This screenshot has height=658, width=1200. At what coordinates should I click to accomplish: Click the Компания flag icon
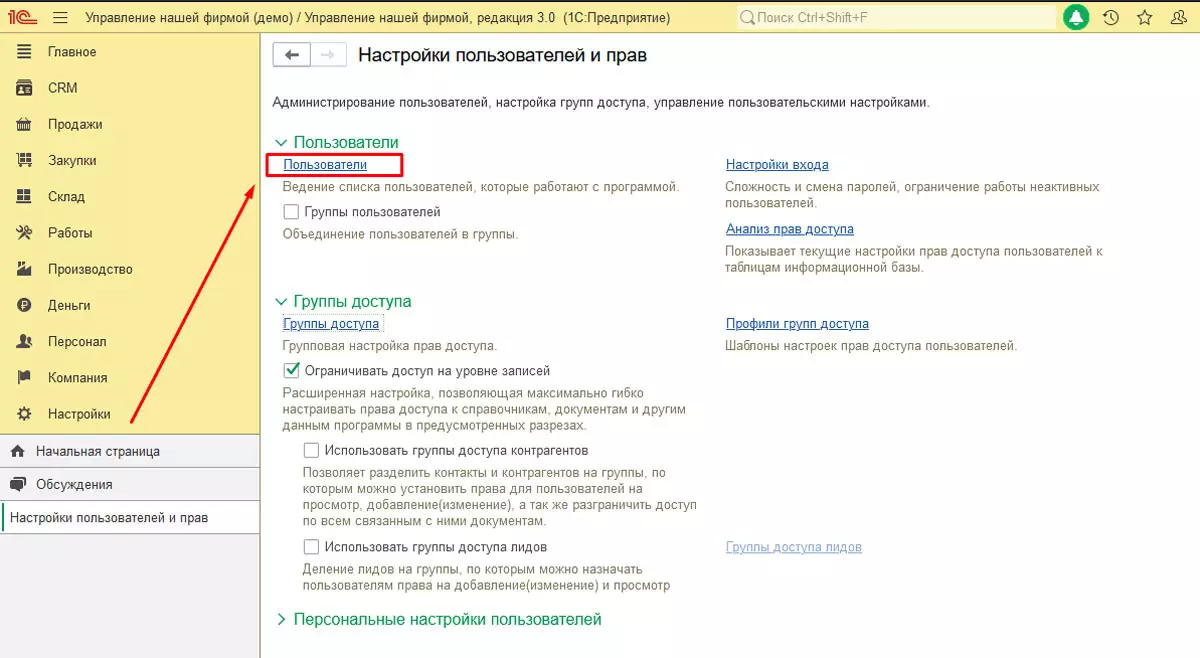point(25,378)
